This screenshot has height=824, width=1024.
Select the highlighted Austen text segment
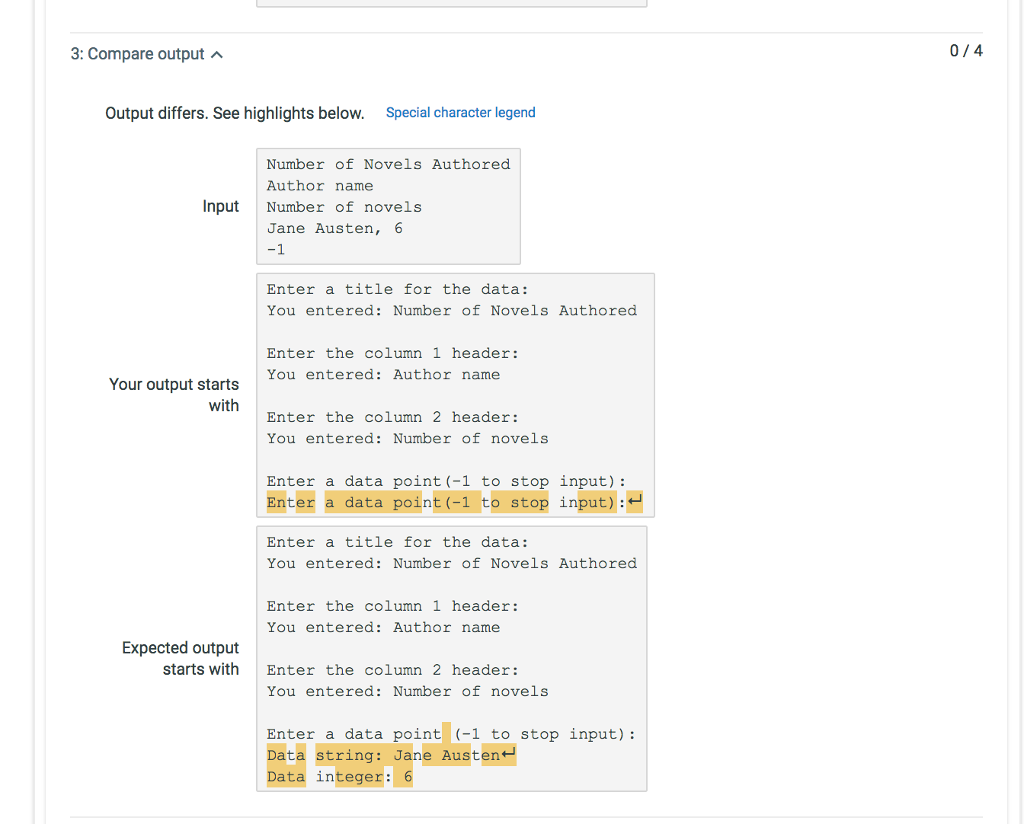pyautogui.click(x=472, y=755)
